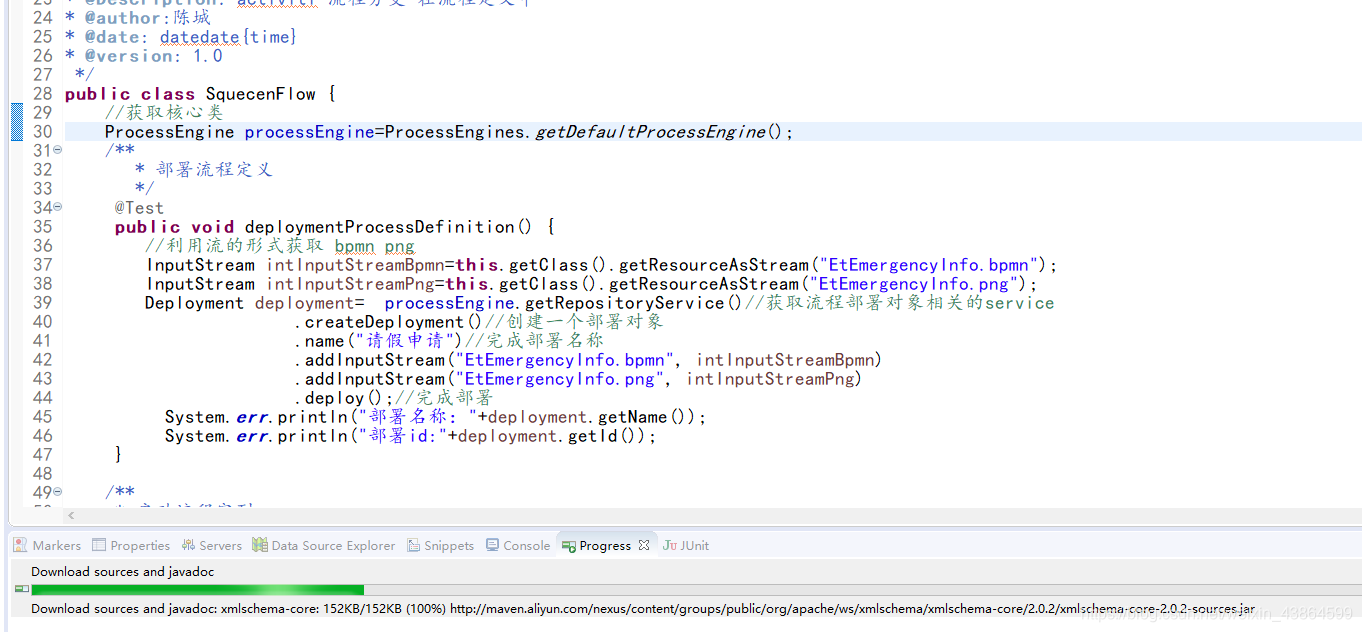Click 'getRepositoryService' on line 39
This screenshot has height=632, width=1362.
pos(624,303)
